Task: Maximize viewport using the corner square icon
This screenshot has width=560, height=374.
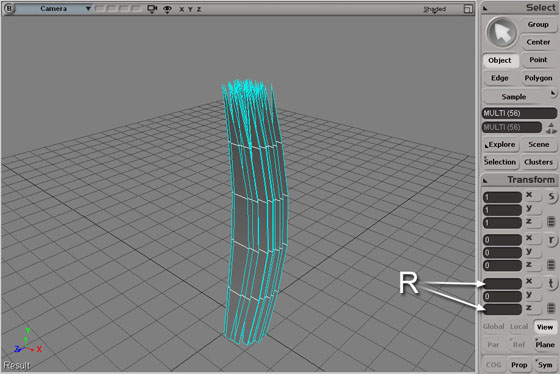Action: 468,9
